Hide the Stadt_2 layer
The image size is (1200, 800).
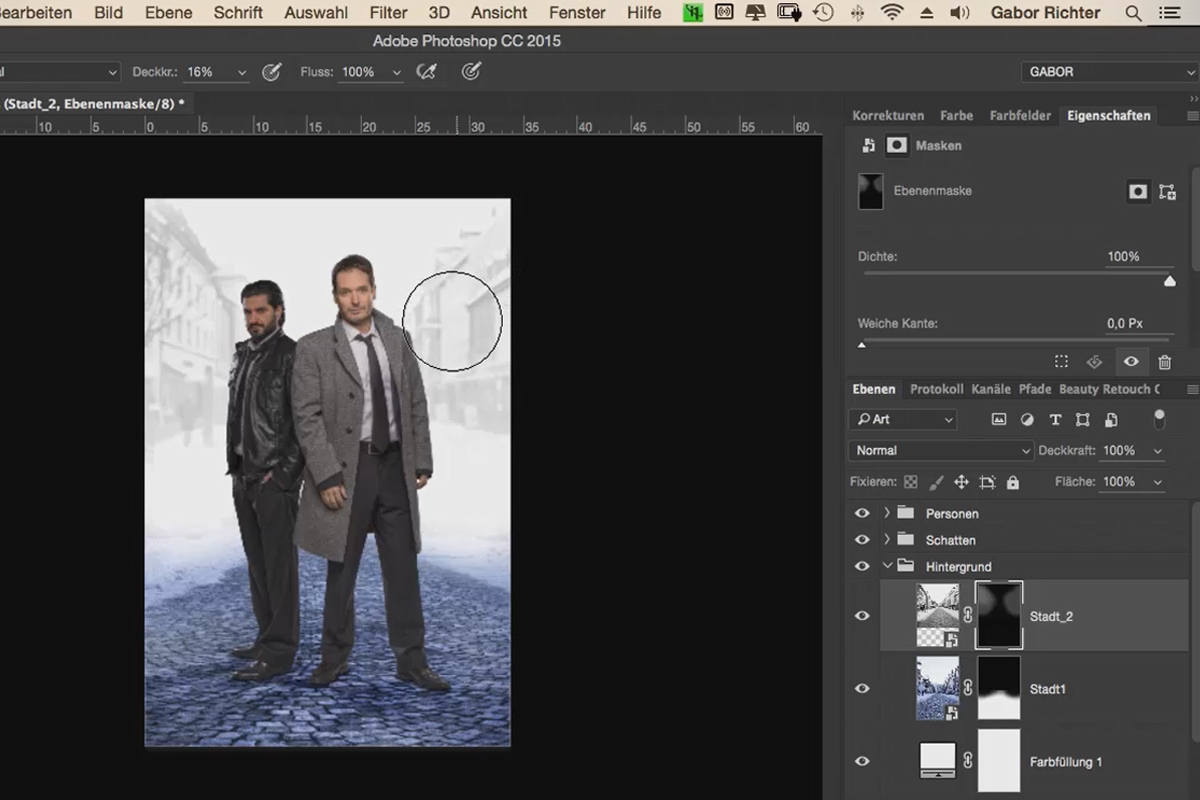[862, 616]
